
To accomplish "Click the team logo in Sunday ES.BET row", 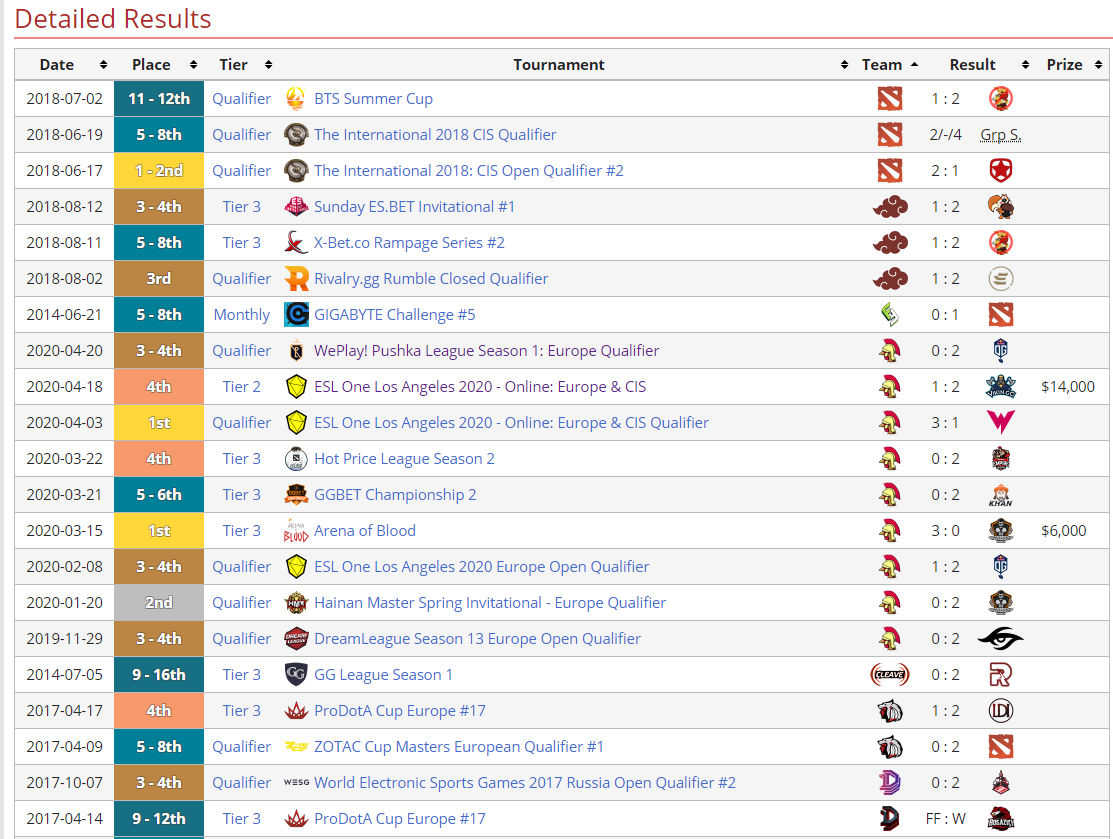I will coord(889,207).
